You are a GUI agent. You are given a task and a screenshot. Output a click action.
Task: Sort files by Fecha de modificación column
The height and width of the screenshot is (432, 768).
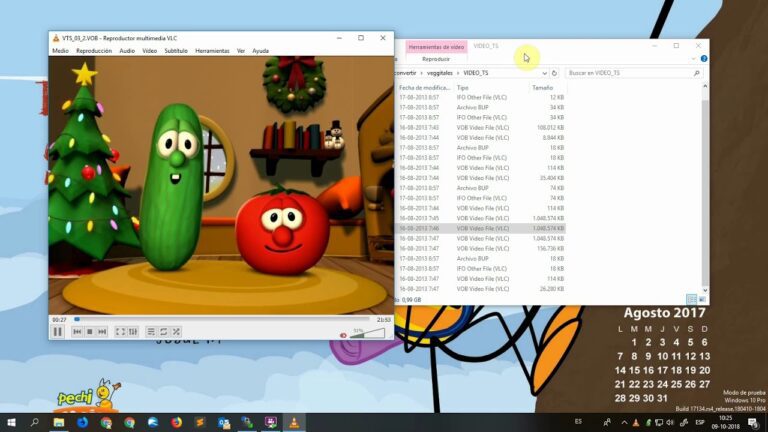pos(424,88)
